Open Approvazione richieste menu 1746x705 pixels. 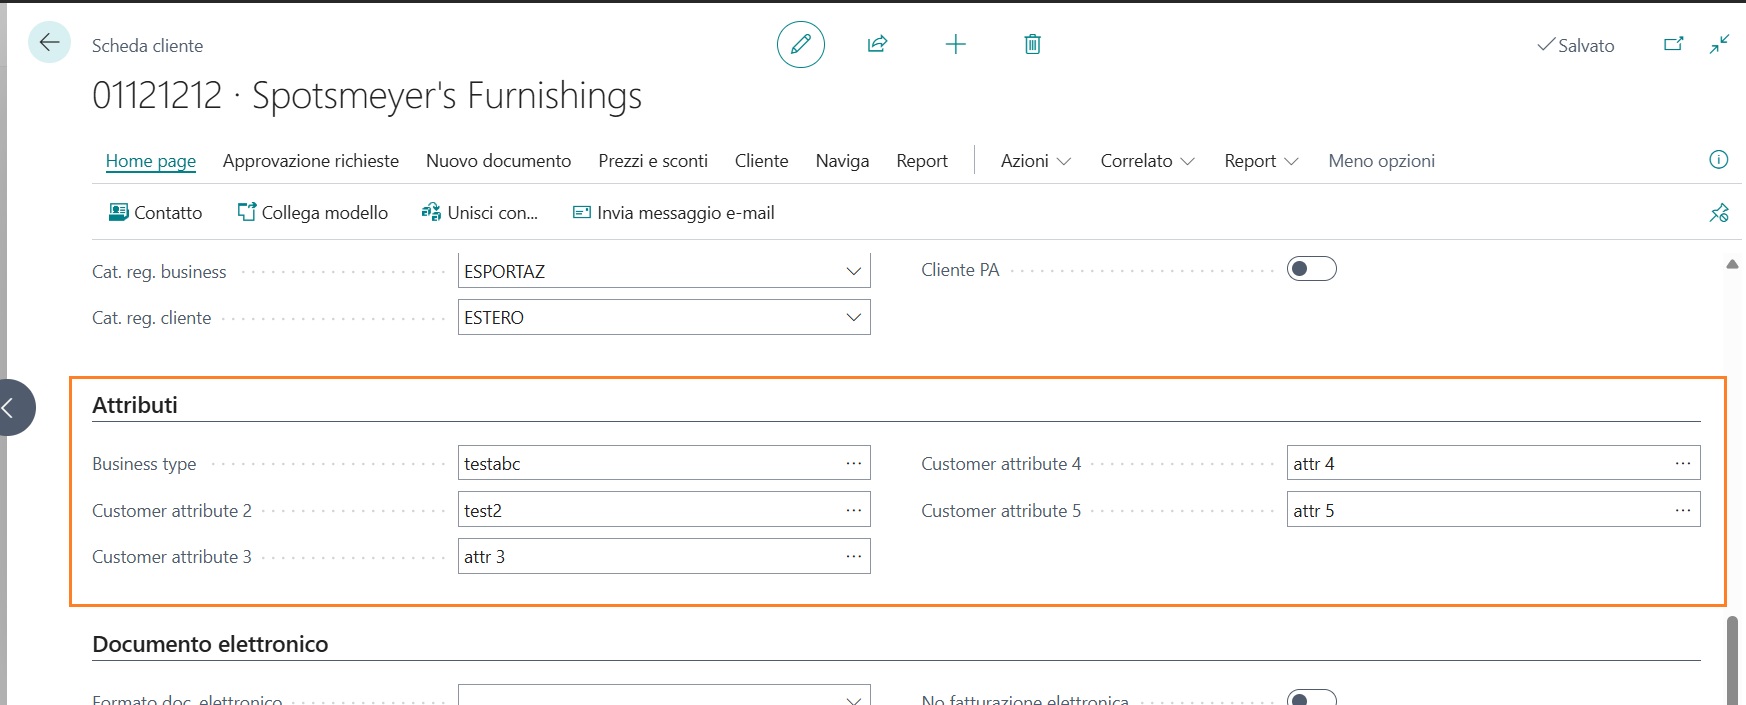click(311, 161)
